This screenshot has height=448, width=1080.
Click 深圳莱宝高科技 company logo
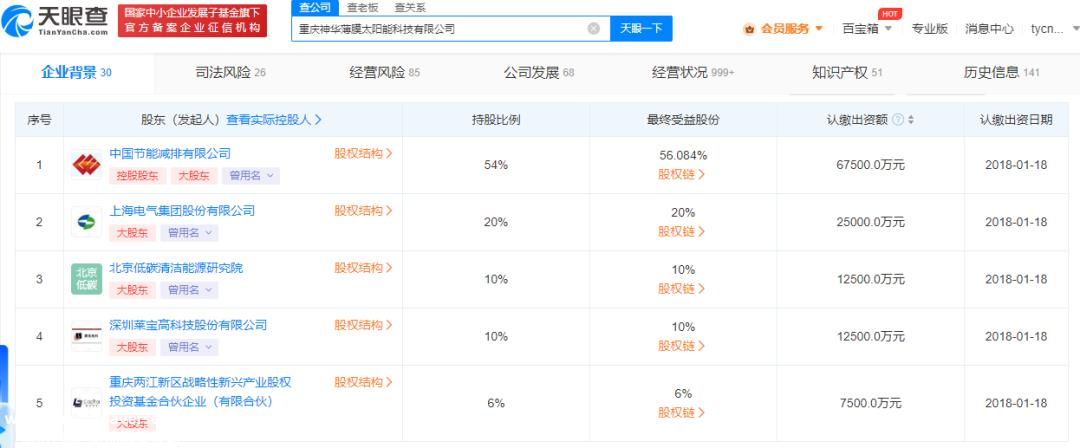86,336
